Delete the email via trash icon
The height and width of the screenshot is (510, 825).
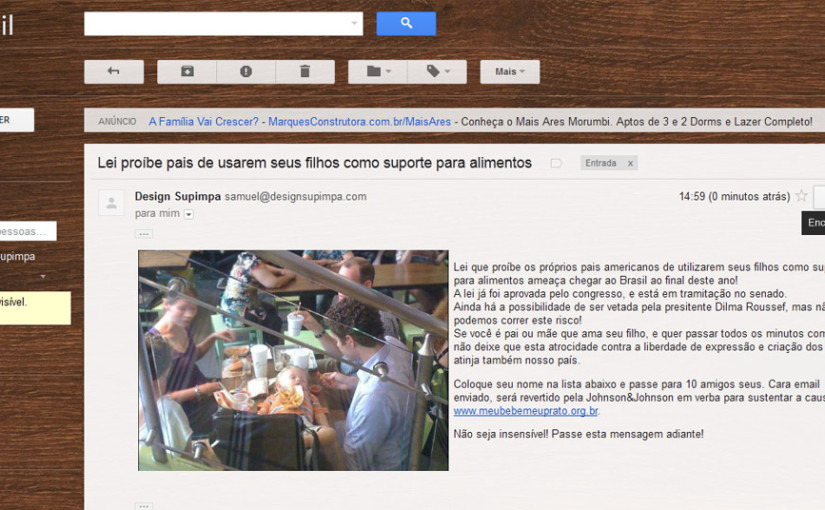click(x=305, y=72)
